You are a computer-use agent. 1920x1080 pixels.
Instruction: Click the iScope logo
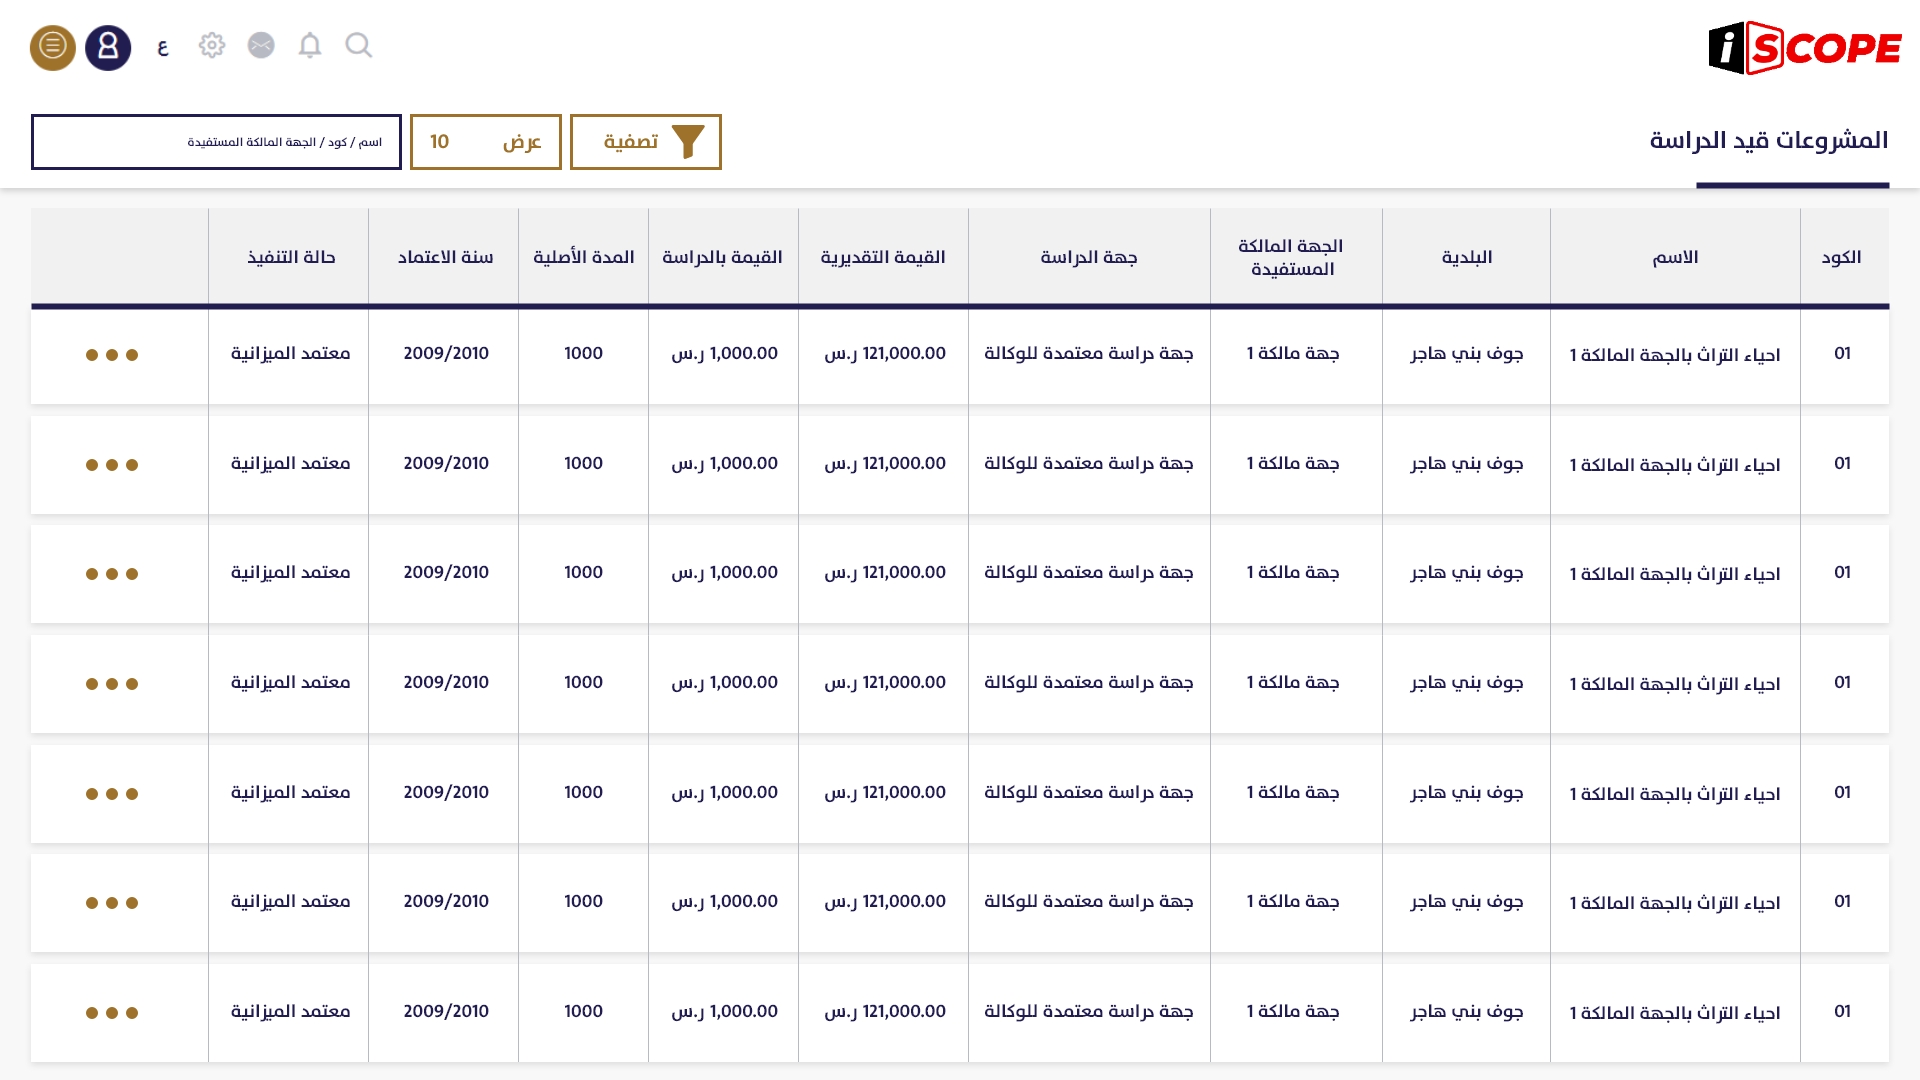click(1804, 48)
